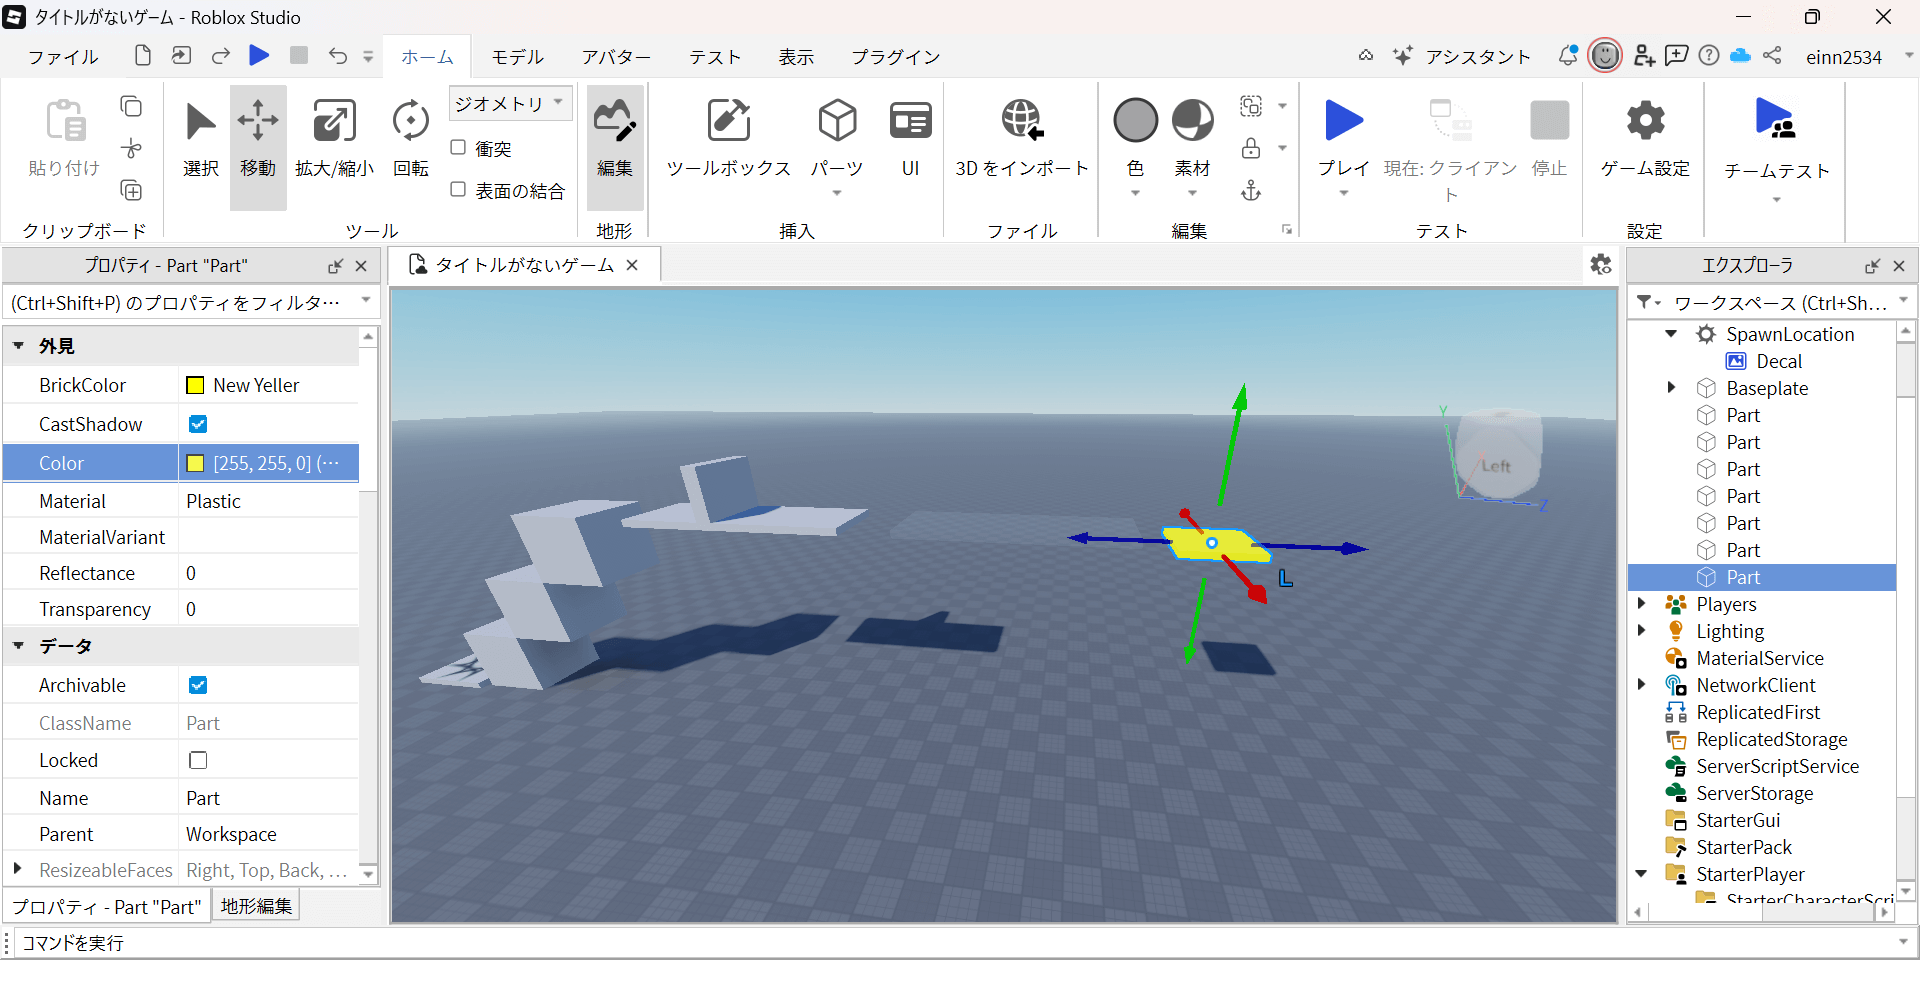
Task: Click the duplicate icon in クリップボード
Action: point(131,190)
